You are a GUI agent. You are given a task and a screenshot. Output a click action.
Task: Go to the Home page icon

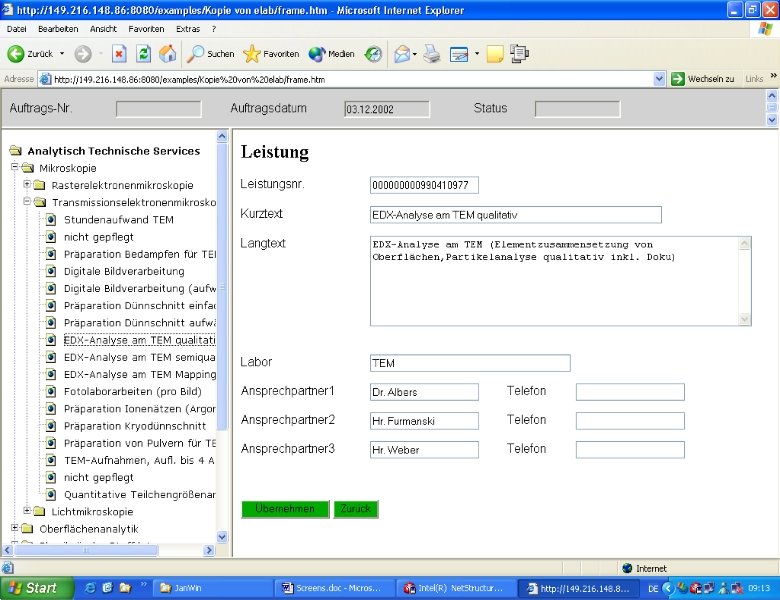click(x=168, y=54)
